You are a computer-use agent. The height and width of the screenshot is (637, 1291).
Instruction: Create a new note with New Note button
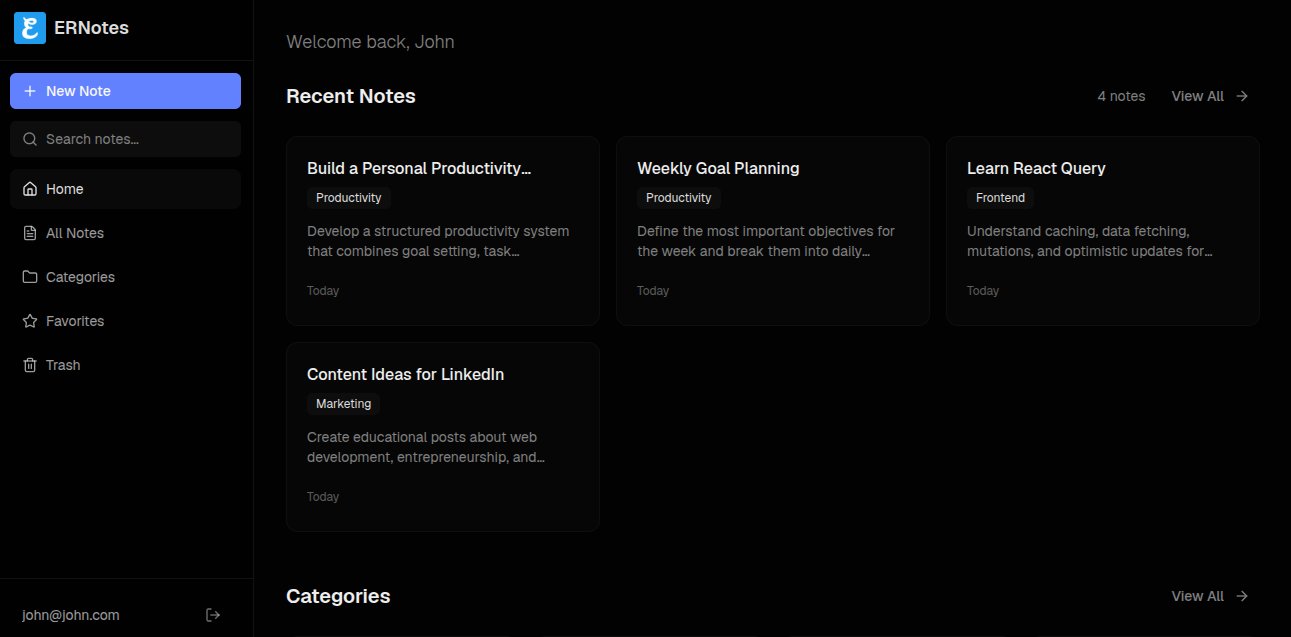click(x=125, y=91)
